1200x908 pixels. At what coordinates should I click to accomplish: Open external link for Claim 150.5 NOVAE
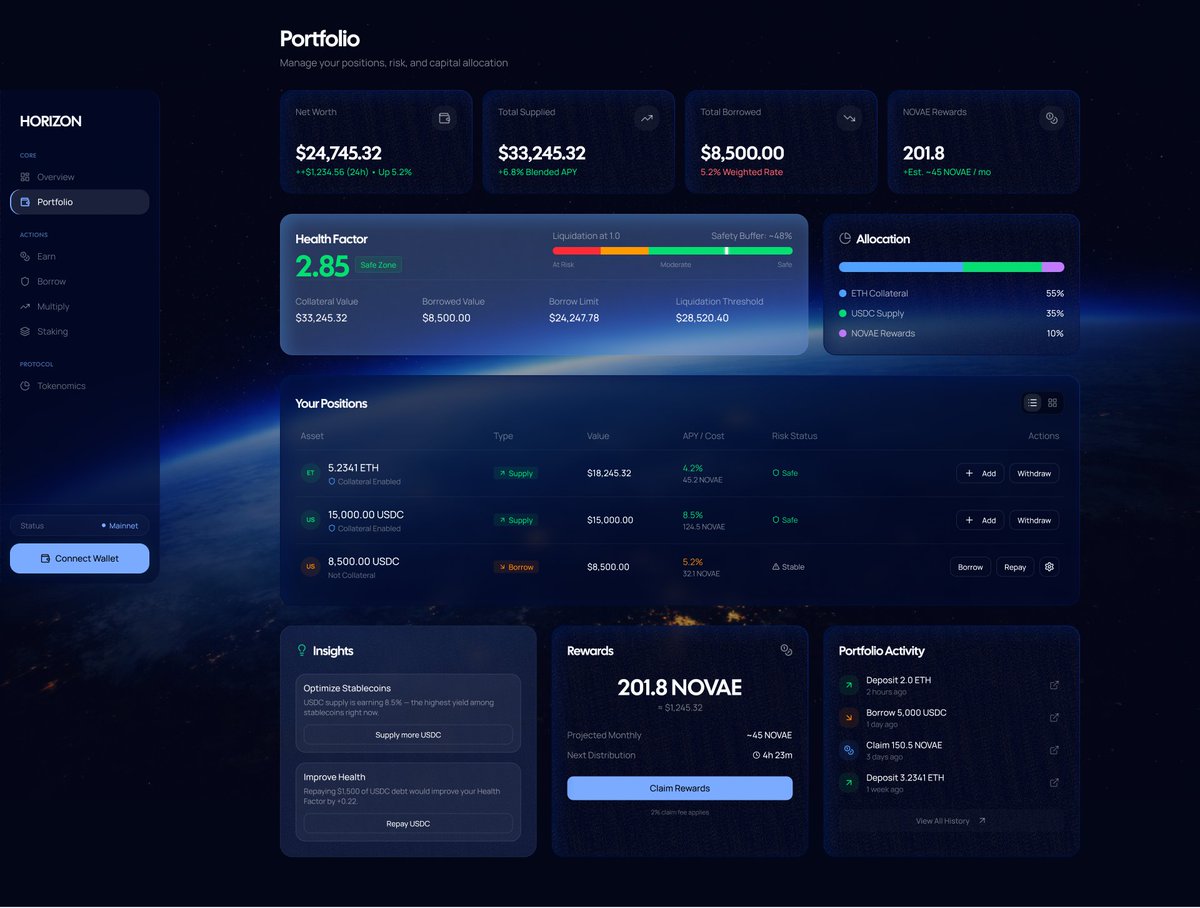(x=1054, y=750)
